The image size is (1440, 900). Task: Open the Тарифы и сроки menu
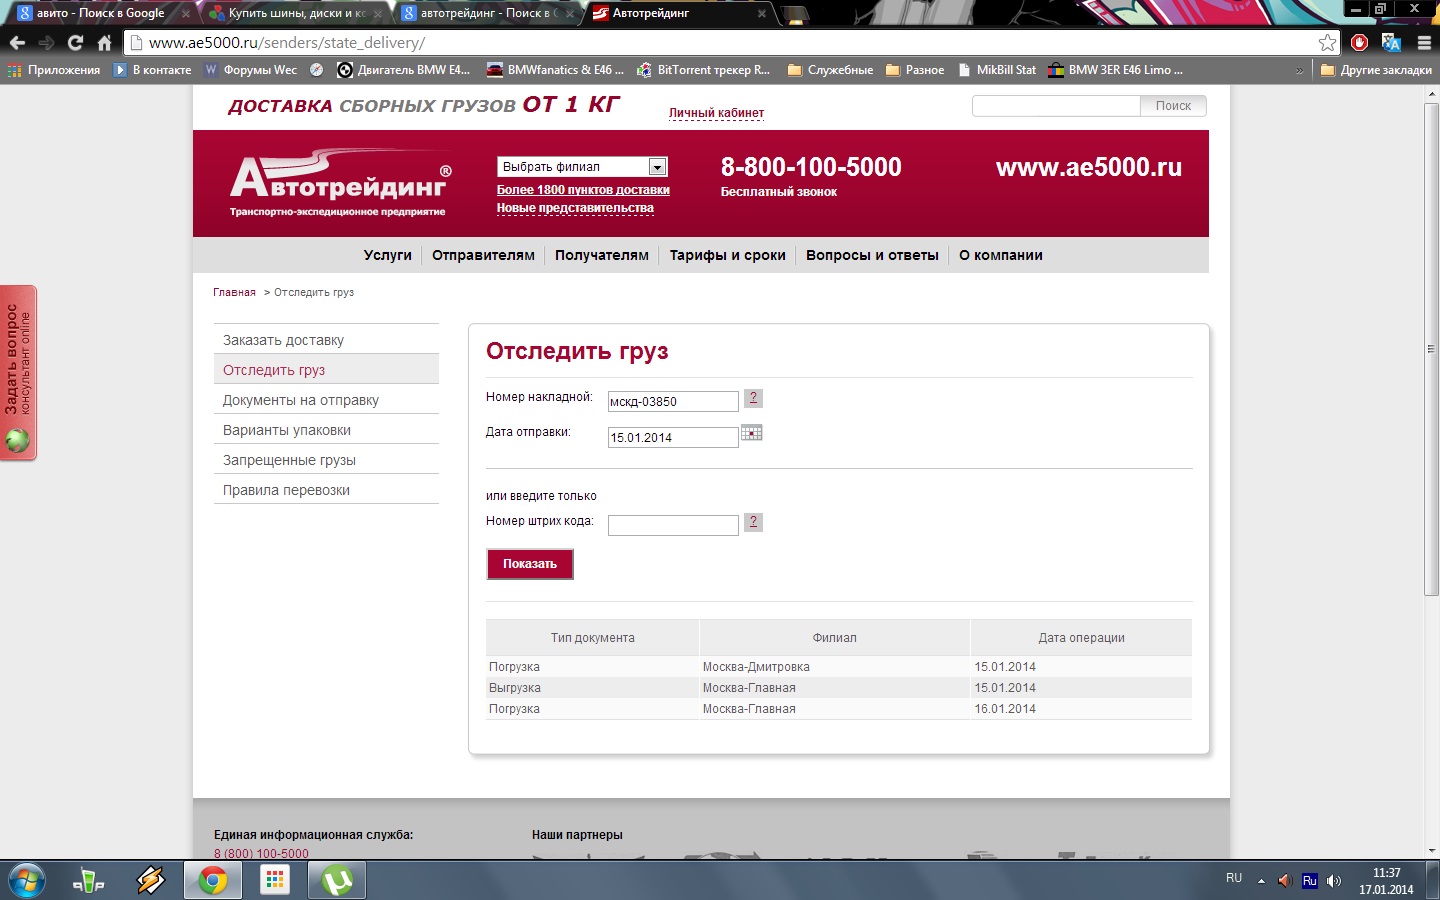coord(727,255)
